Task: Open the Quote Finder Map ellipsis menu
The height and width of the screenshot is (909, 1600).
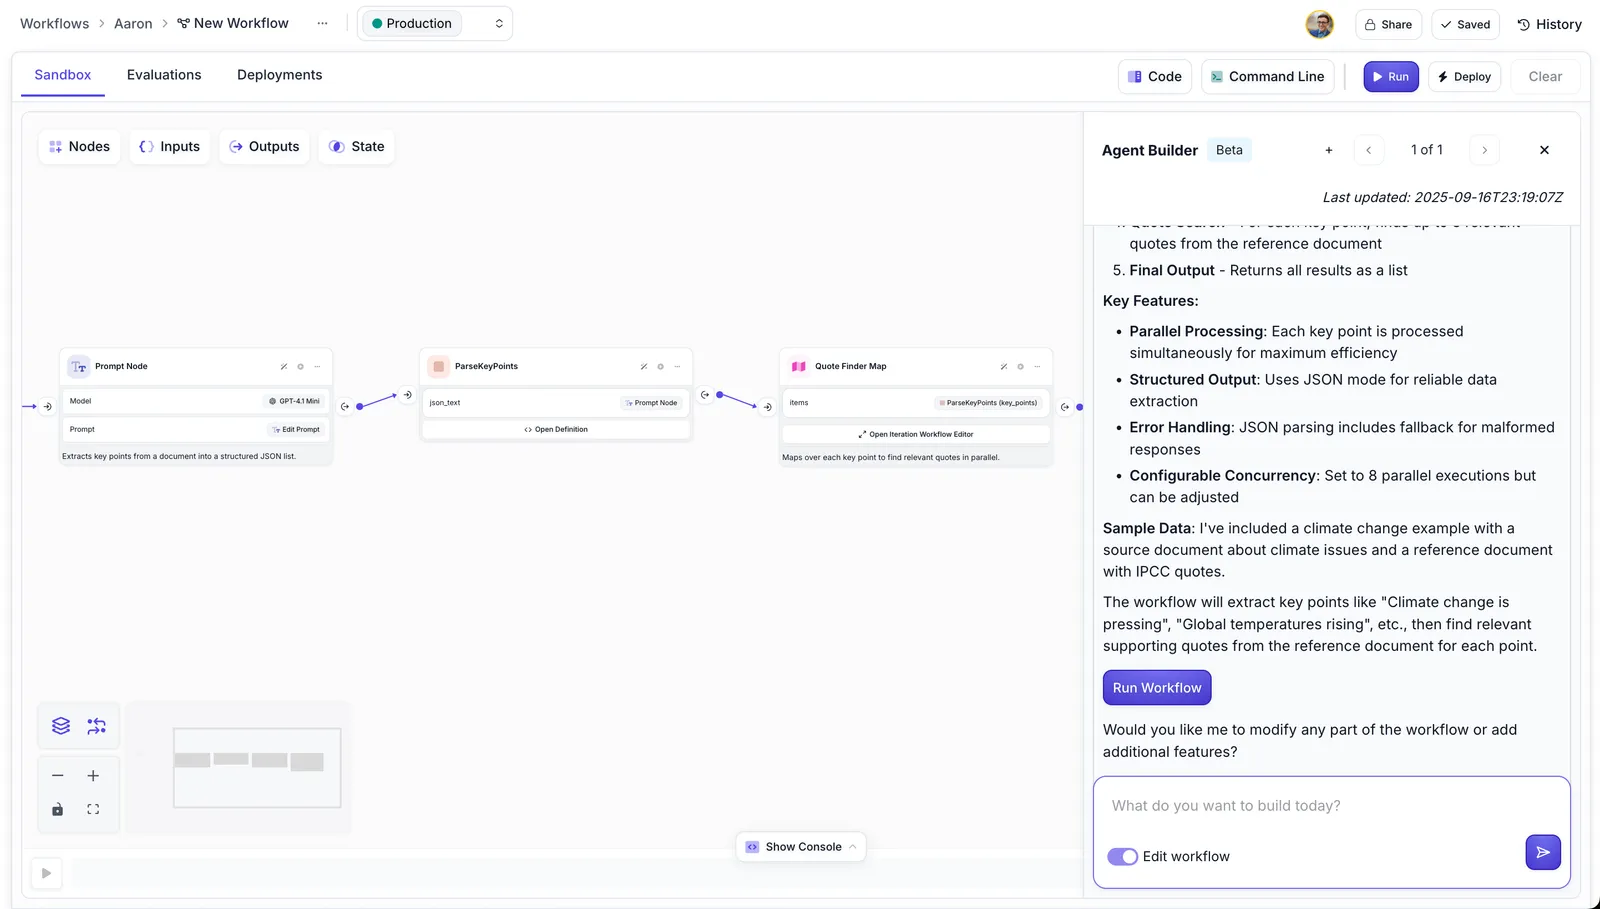Action: click(x=1037, y=367)
